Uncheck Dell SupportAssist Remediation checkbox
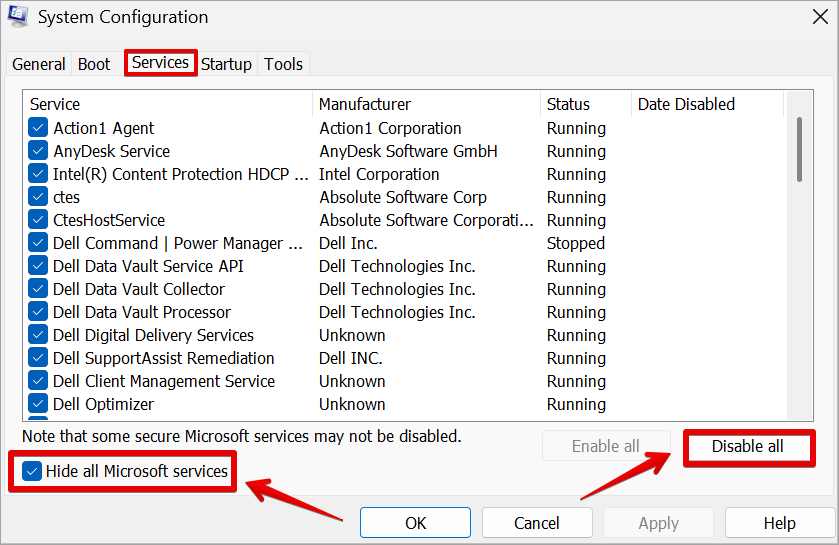 coord(38,358)
